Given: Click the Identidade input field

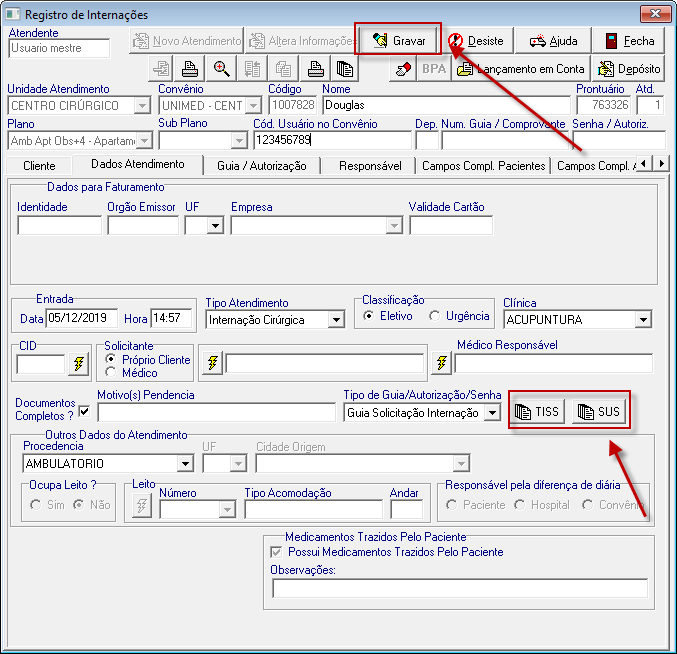Looking at the screenshot, I should (x=59, y=226).
